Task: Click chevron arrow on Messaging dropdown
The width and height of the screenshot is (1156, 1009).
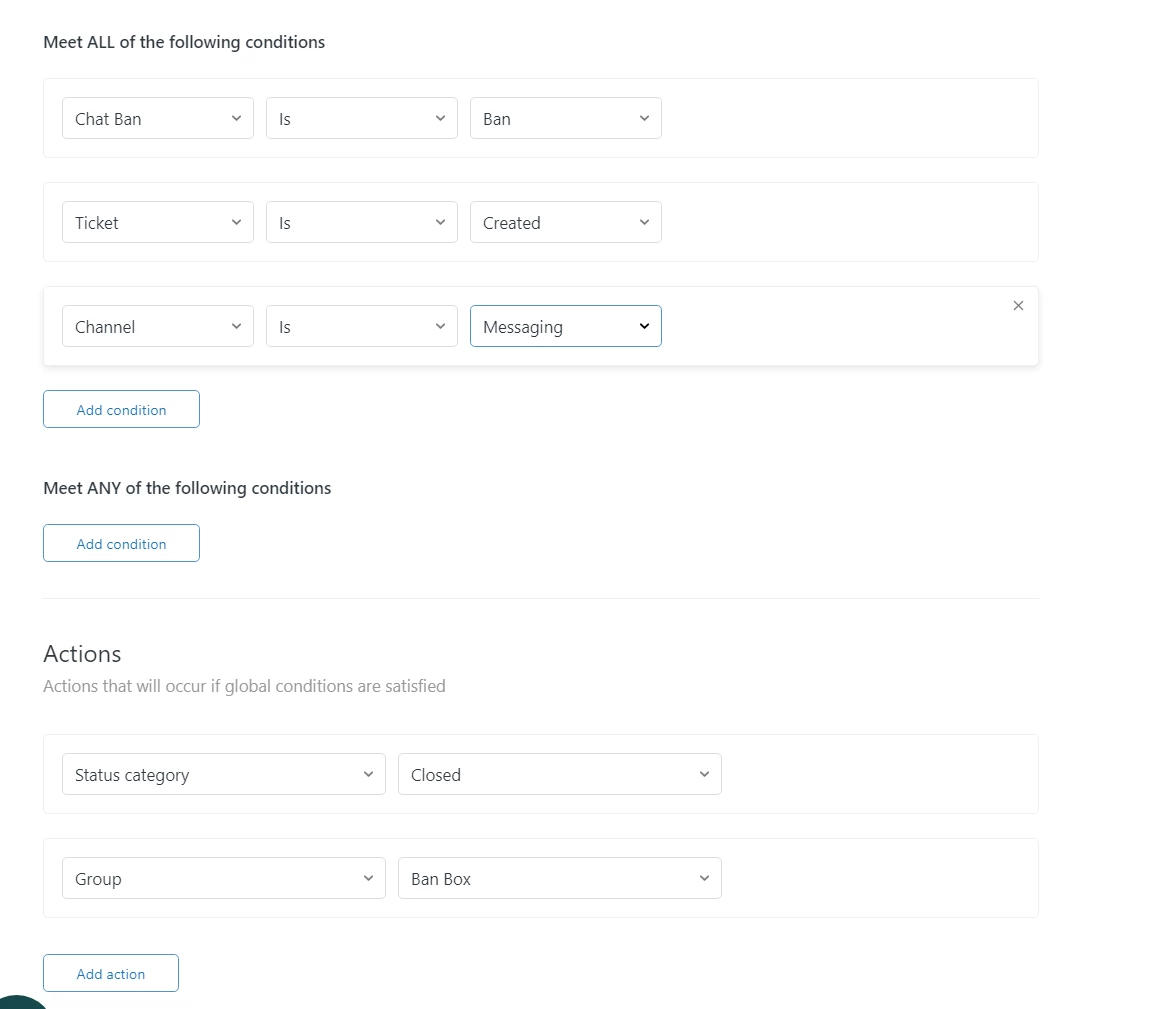Action: pyautogui.click(x=644, y=326)
